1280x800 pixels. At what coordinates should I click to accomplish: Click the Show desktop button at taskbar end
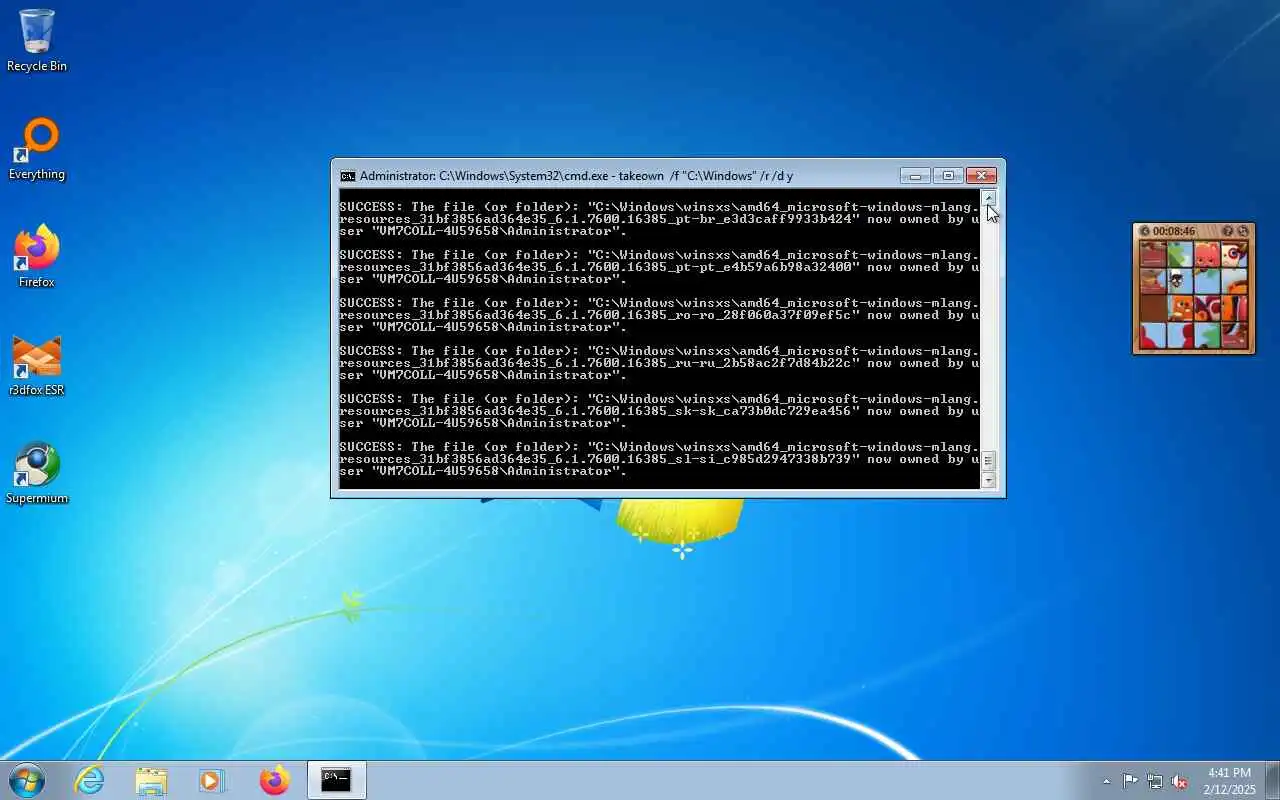coord(1272,780)
